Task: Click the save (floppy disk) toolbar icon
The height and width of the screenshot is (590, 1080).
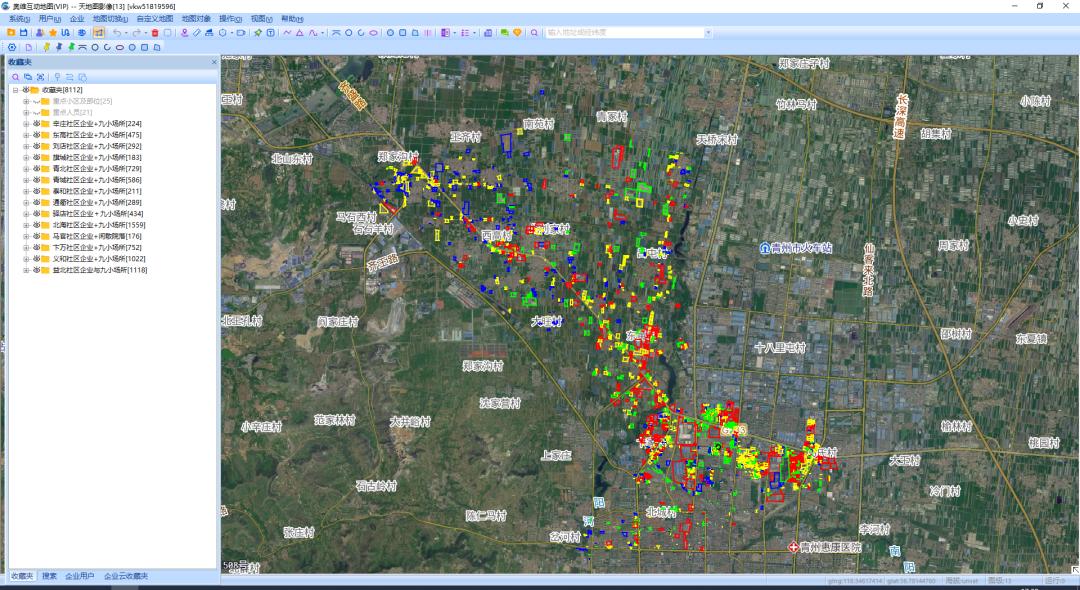Action: [23, 33]
